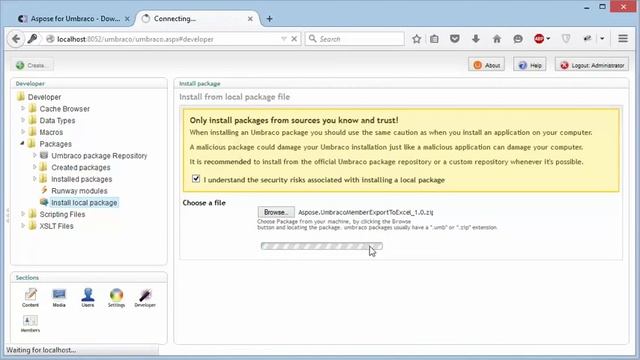Expand the Installed packages node

coord(35,179)
